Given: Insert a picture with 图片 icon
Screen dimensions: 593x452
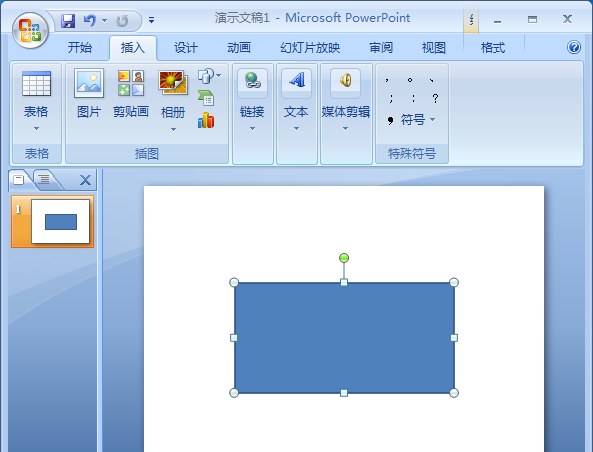Looking at the screenshot, I should [x=89, y=83].
